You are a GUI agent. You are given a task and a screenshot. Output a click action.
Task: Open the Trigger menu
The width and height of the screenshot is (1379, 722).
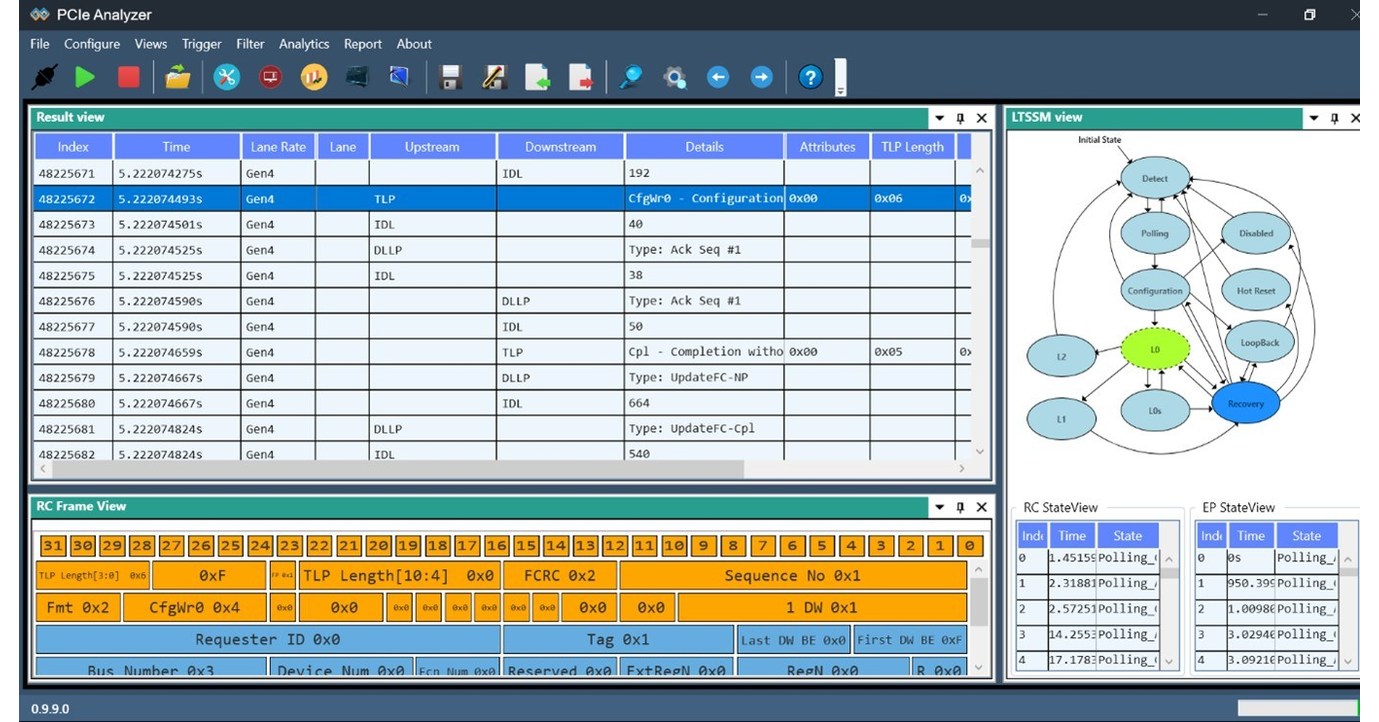click(x=201, y=44)
